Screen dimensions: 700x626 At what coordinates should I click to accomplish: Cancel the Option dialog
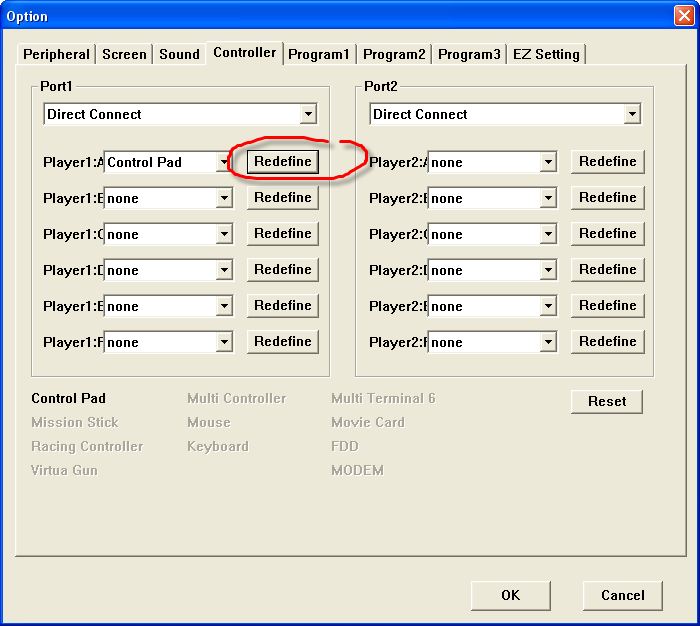coord(622,595)
